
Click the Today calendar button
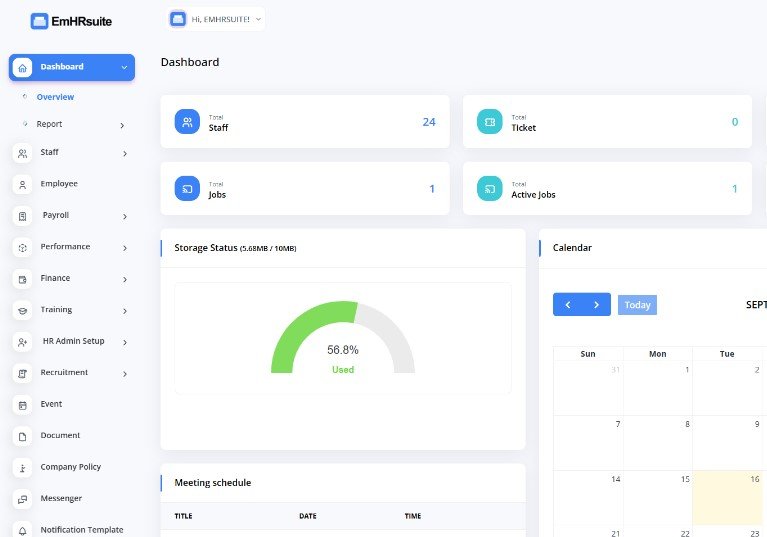tap(637, 305)
